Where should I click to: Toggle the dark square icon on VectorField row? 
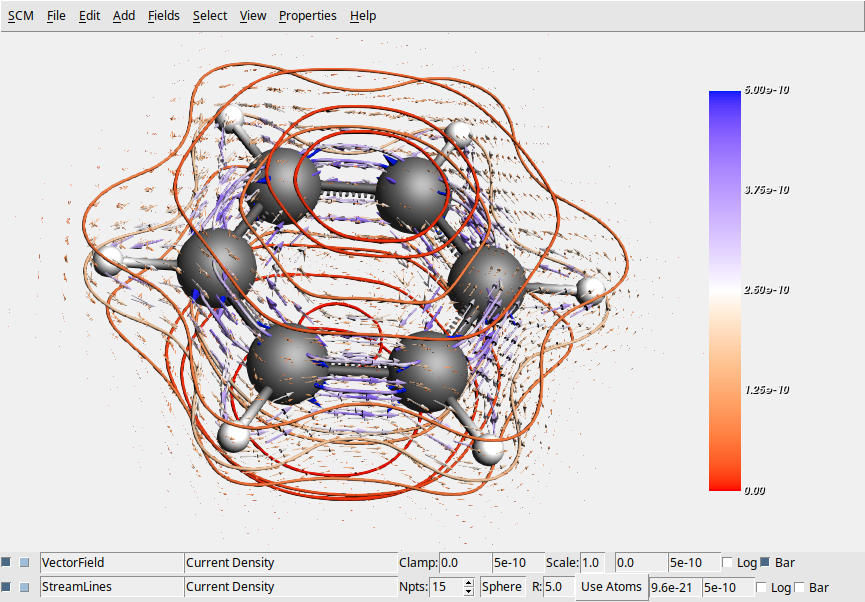[6, 562]
